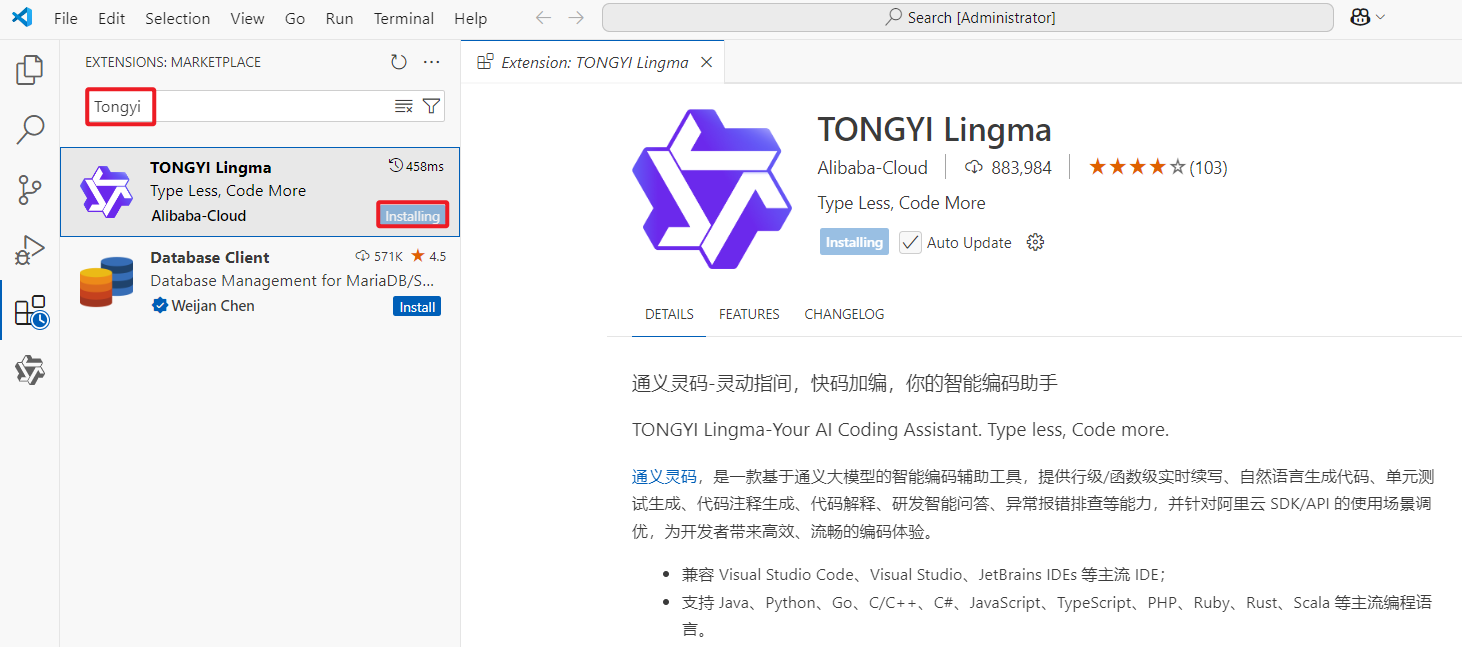
Task: Click the 4.5 rating on Database Client
Action: tap(429, 256)
